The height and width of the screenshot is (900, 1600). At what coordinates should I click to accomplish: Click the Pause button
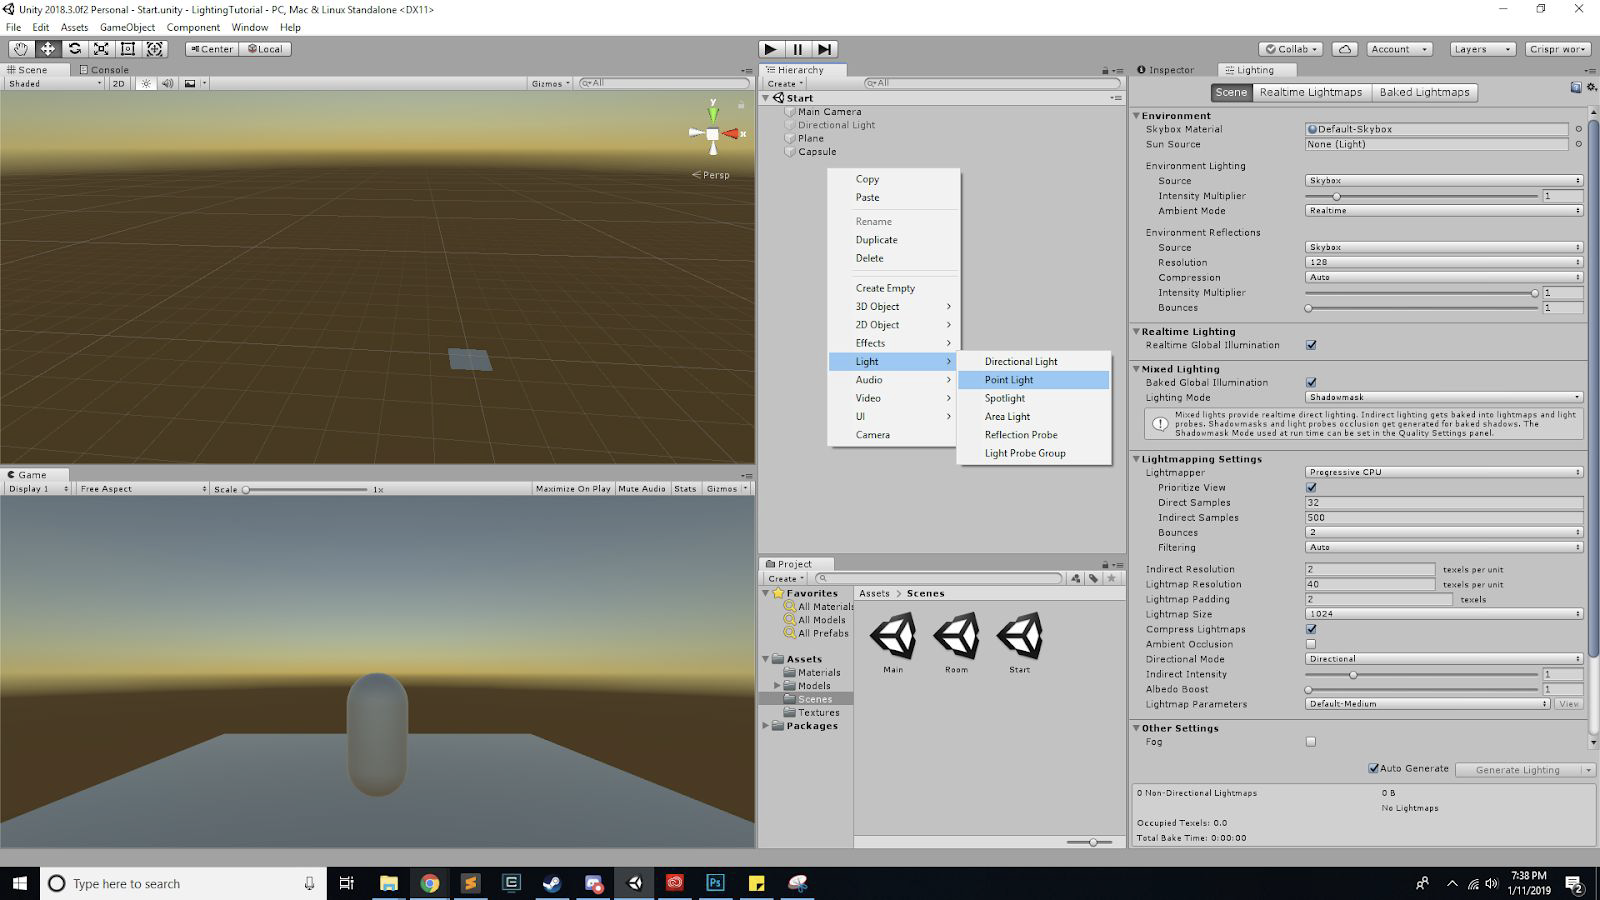798,49
